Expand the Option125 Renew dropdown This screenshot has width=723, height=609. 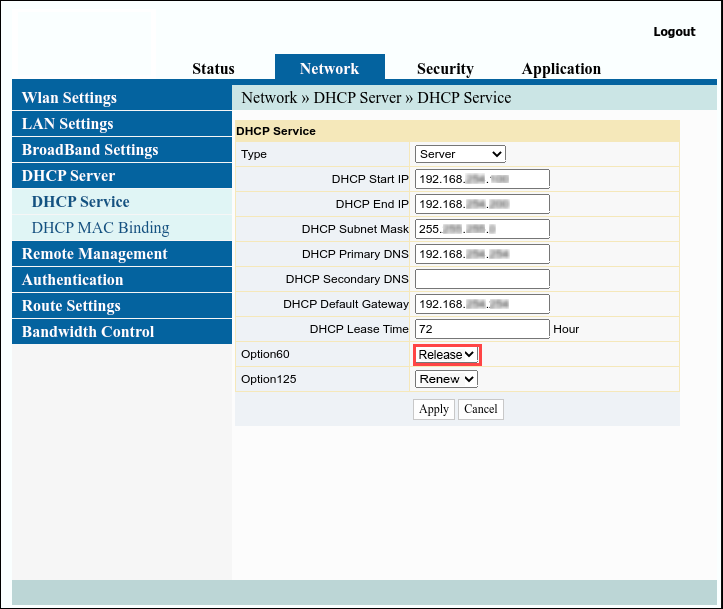pyautogui.click(x=446, y=379)
